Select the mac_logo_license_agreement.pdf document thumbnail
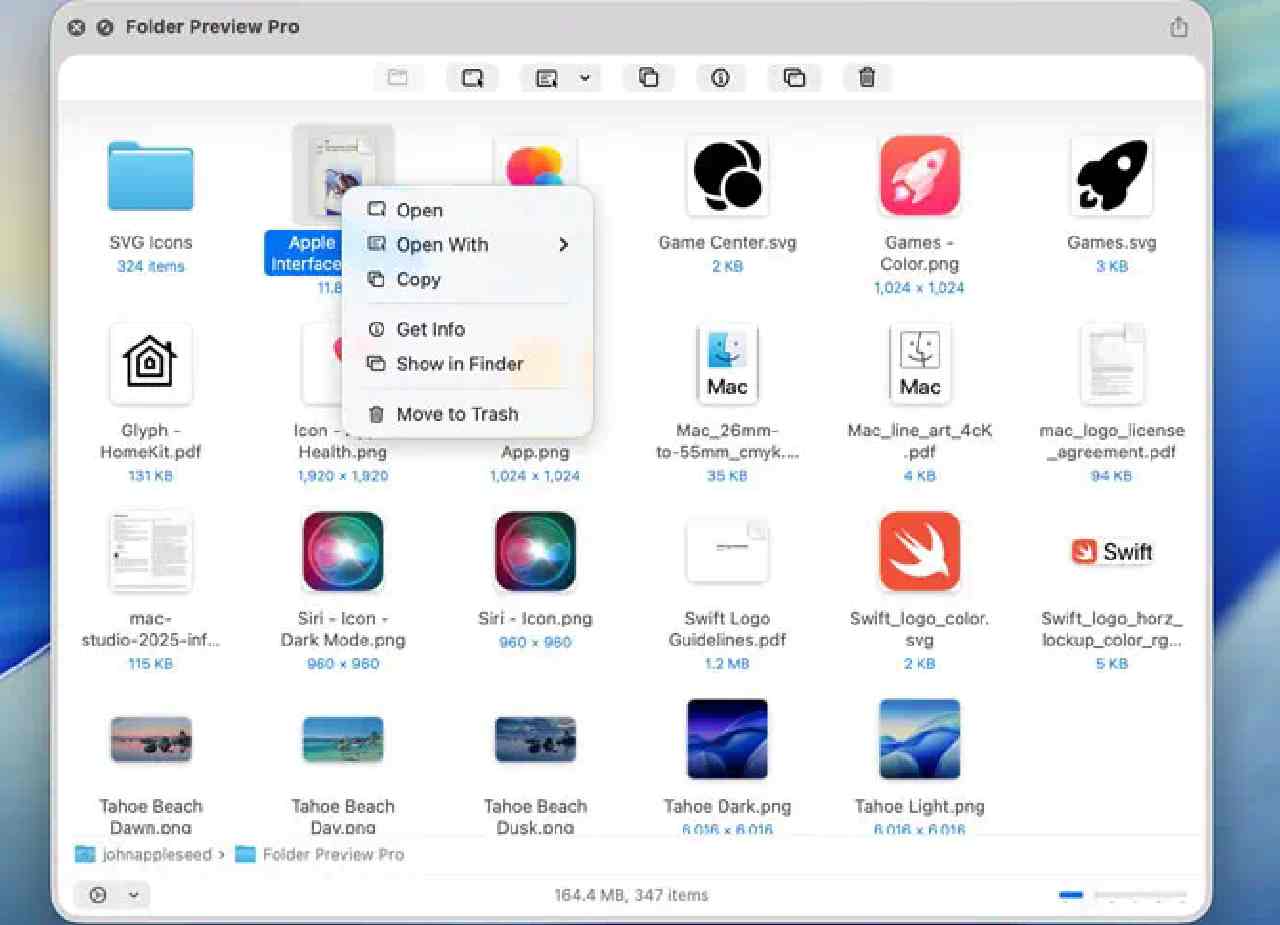The image size is (1280, 925). (x=1112, y=363)
